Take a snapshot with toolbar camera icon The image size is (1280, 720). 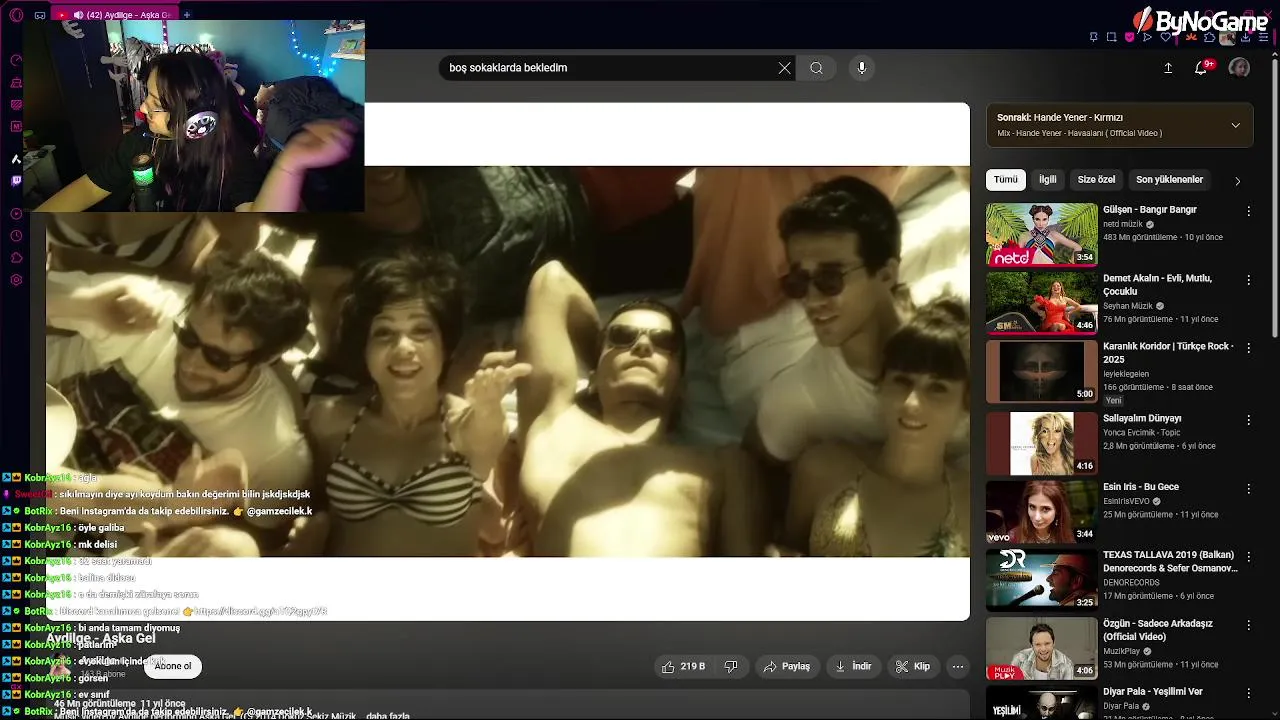[1111, 37]
